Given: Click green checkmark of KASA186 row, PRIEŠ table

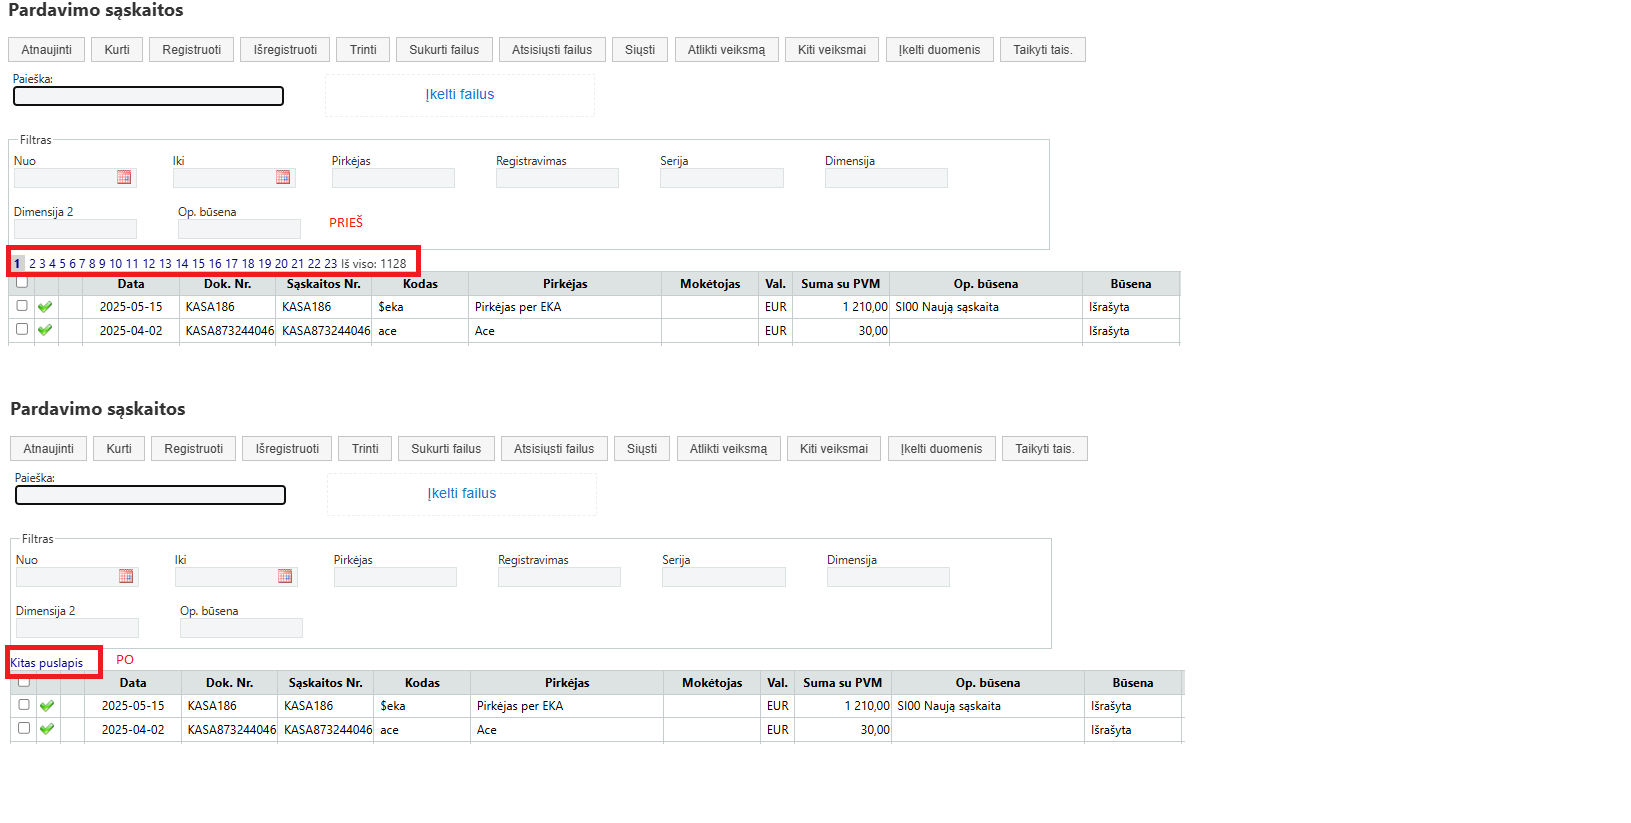Looking at the screenshot, I should (45, 307).
